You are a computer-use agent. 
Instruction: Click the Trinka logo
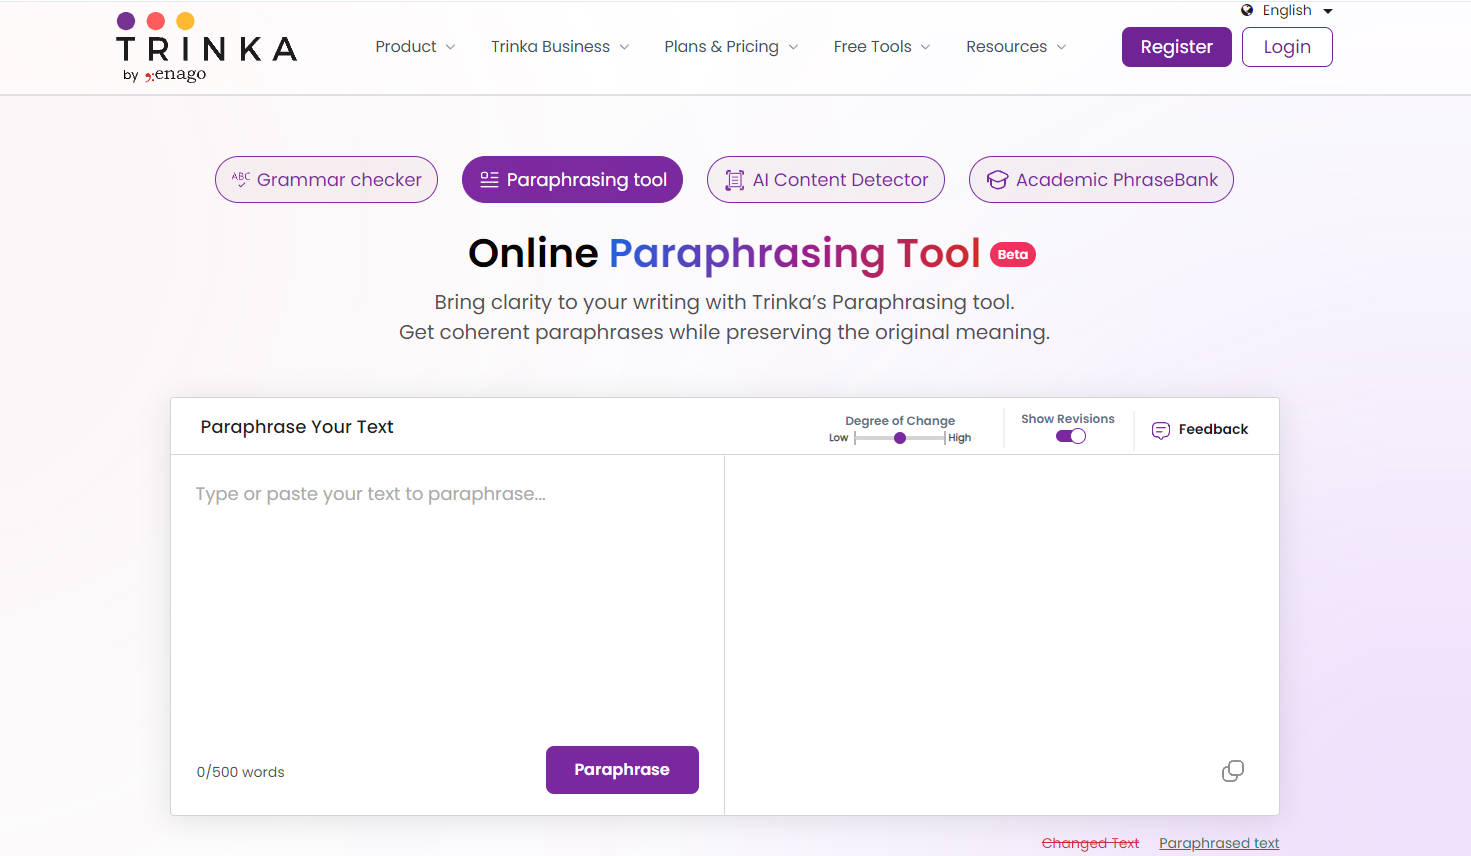(205, 46)
